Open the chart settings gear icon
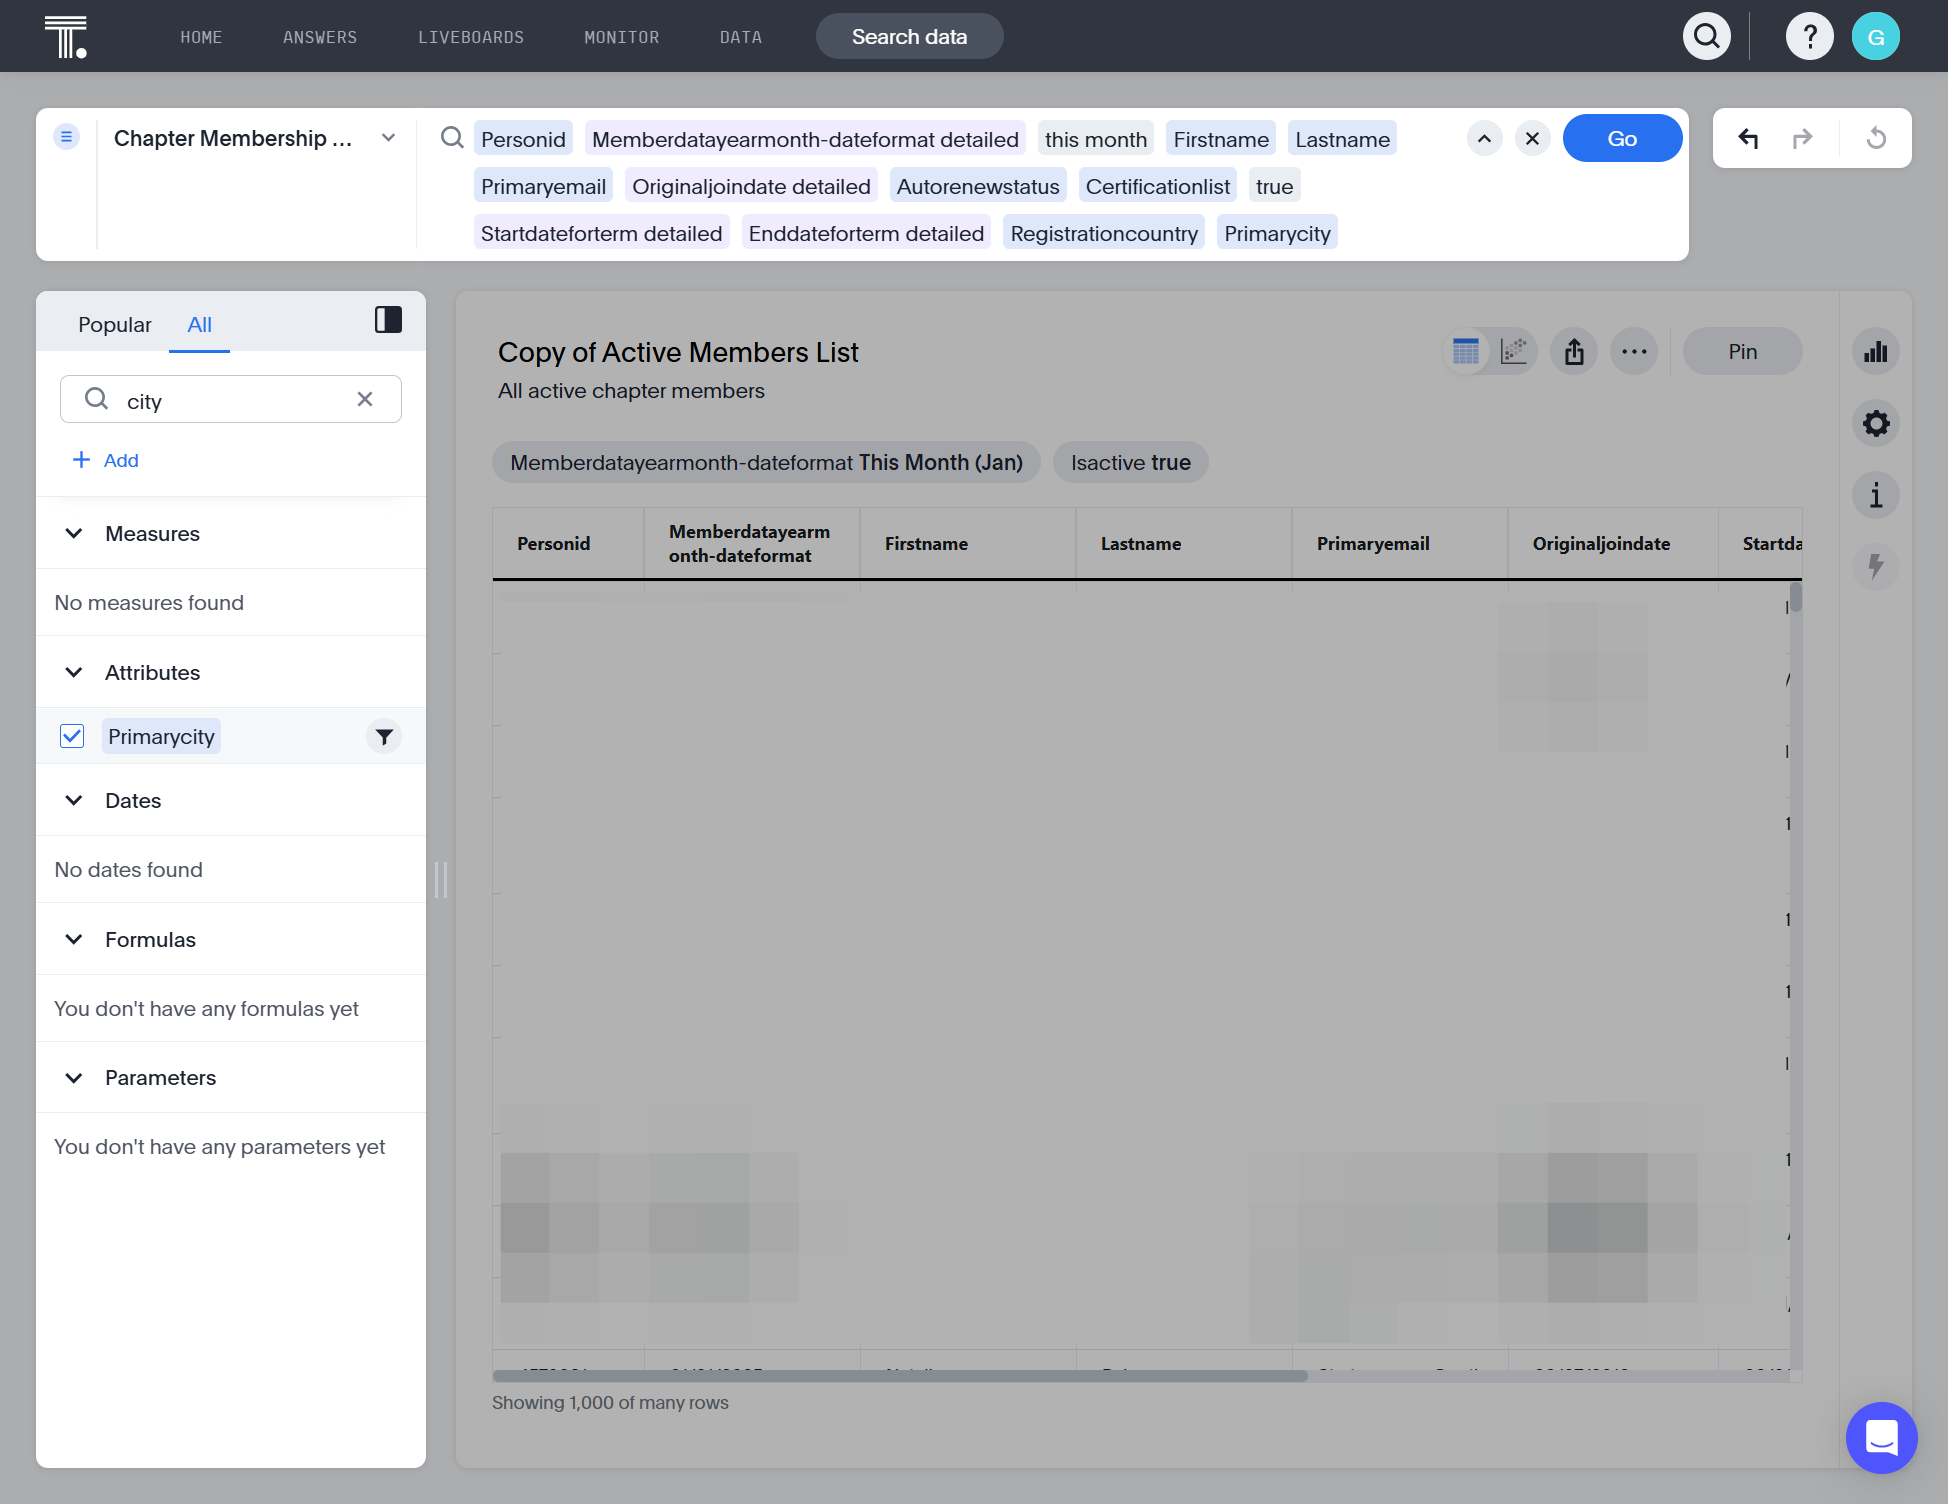Screen dimensions: 1948x1504 pos(1876,424)
